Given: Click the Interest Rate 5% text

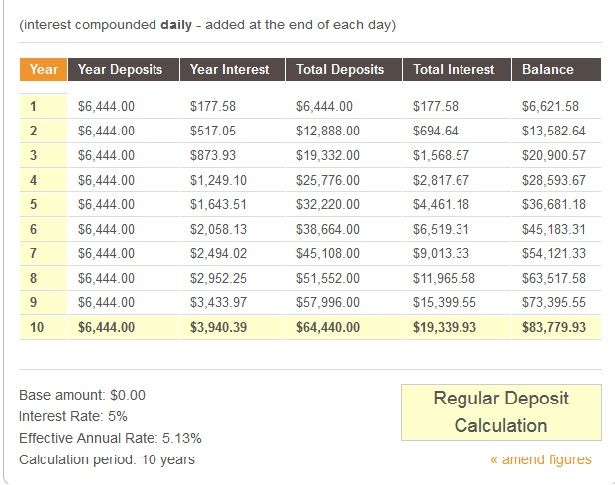Looking at the screenshot, I should [x=73, y=417].
